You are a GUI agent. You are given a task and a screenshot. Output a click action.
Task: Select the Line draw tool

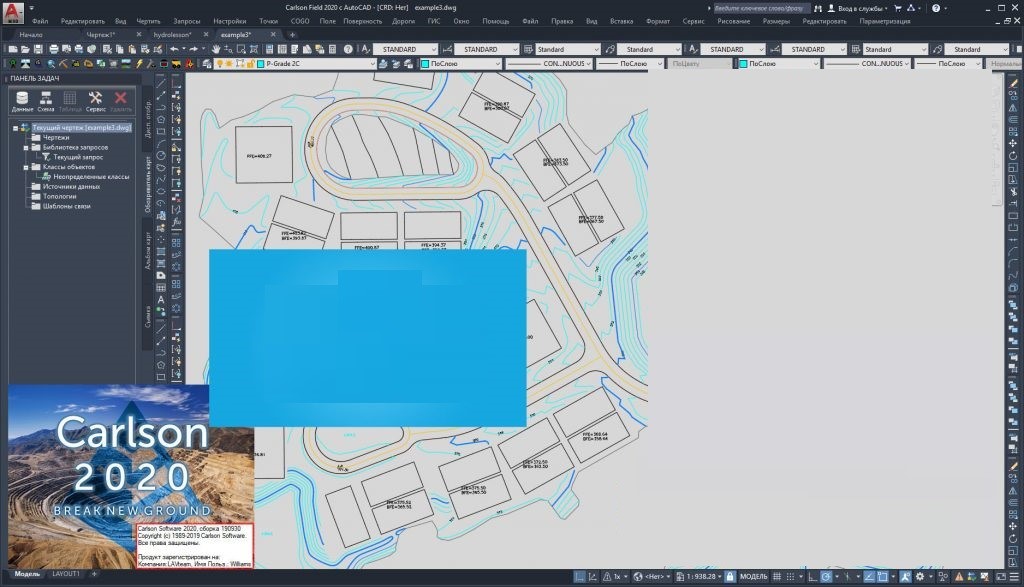point(161,83)
